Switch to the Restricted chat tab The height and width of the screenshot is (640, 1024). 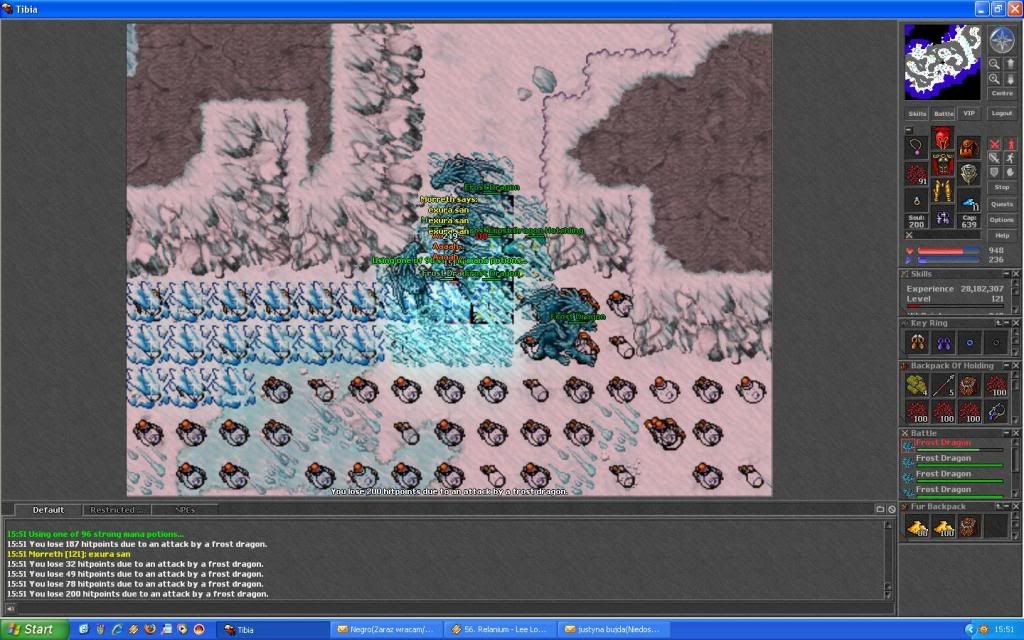[x=116, y=509]
